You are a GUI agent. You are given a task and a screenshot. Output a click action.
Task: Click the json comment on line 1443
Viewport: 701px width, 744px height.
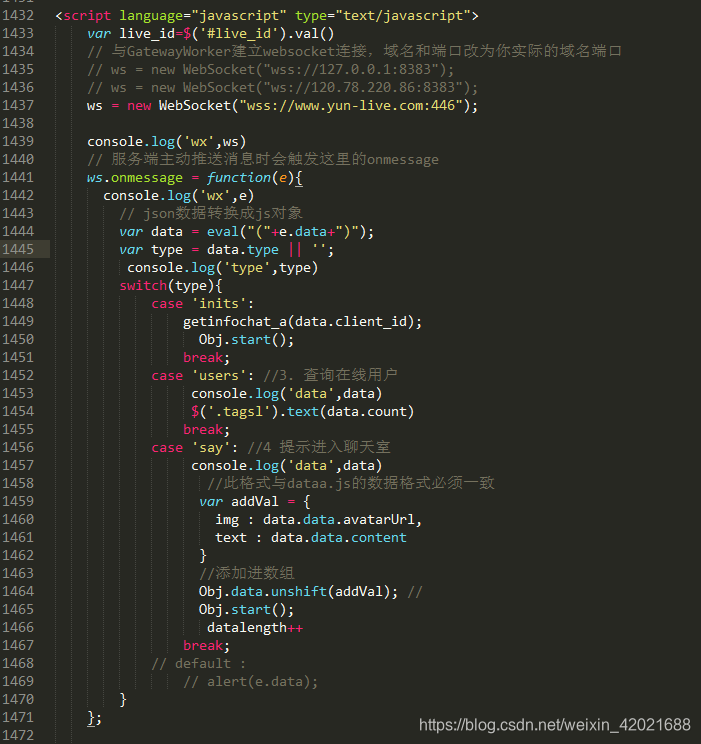(x=211, y=214)
